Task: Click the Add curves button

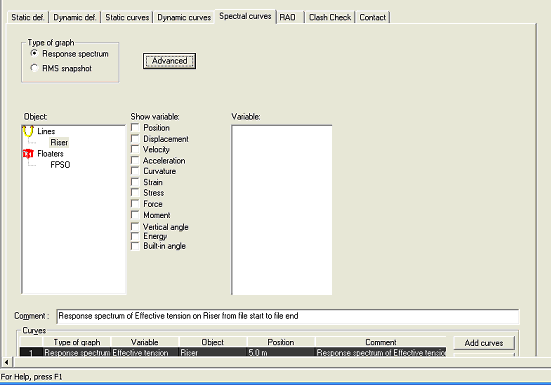Action: pos(484,343)
